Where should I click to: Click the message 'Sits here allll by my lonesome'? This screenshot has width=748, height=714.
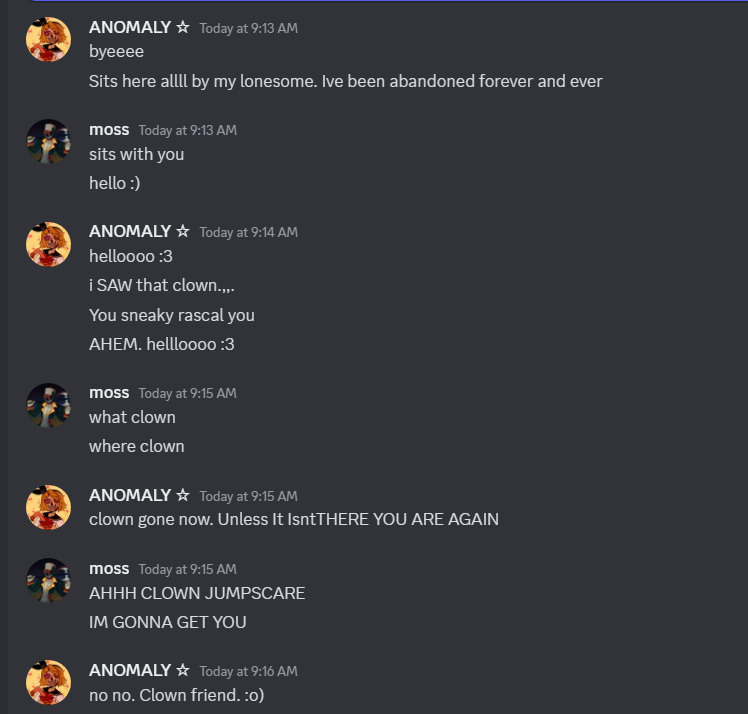coord(345,81)
